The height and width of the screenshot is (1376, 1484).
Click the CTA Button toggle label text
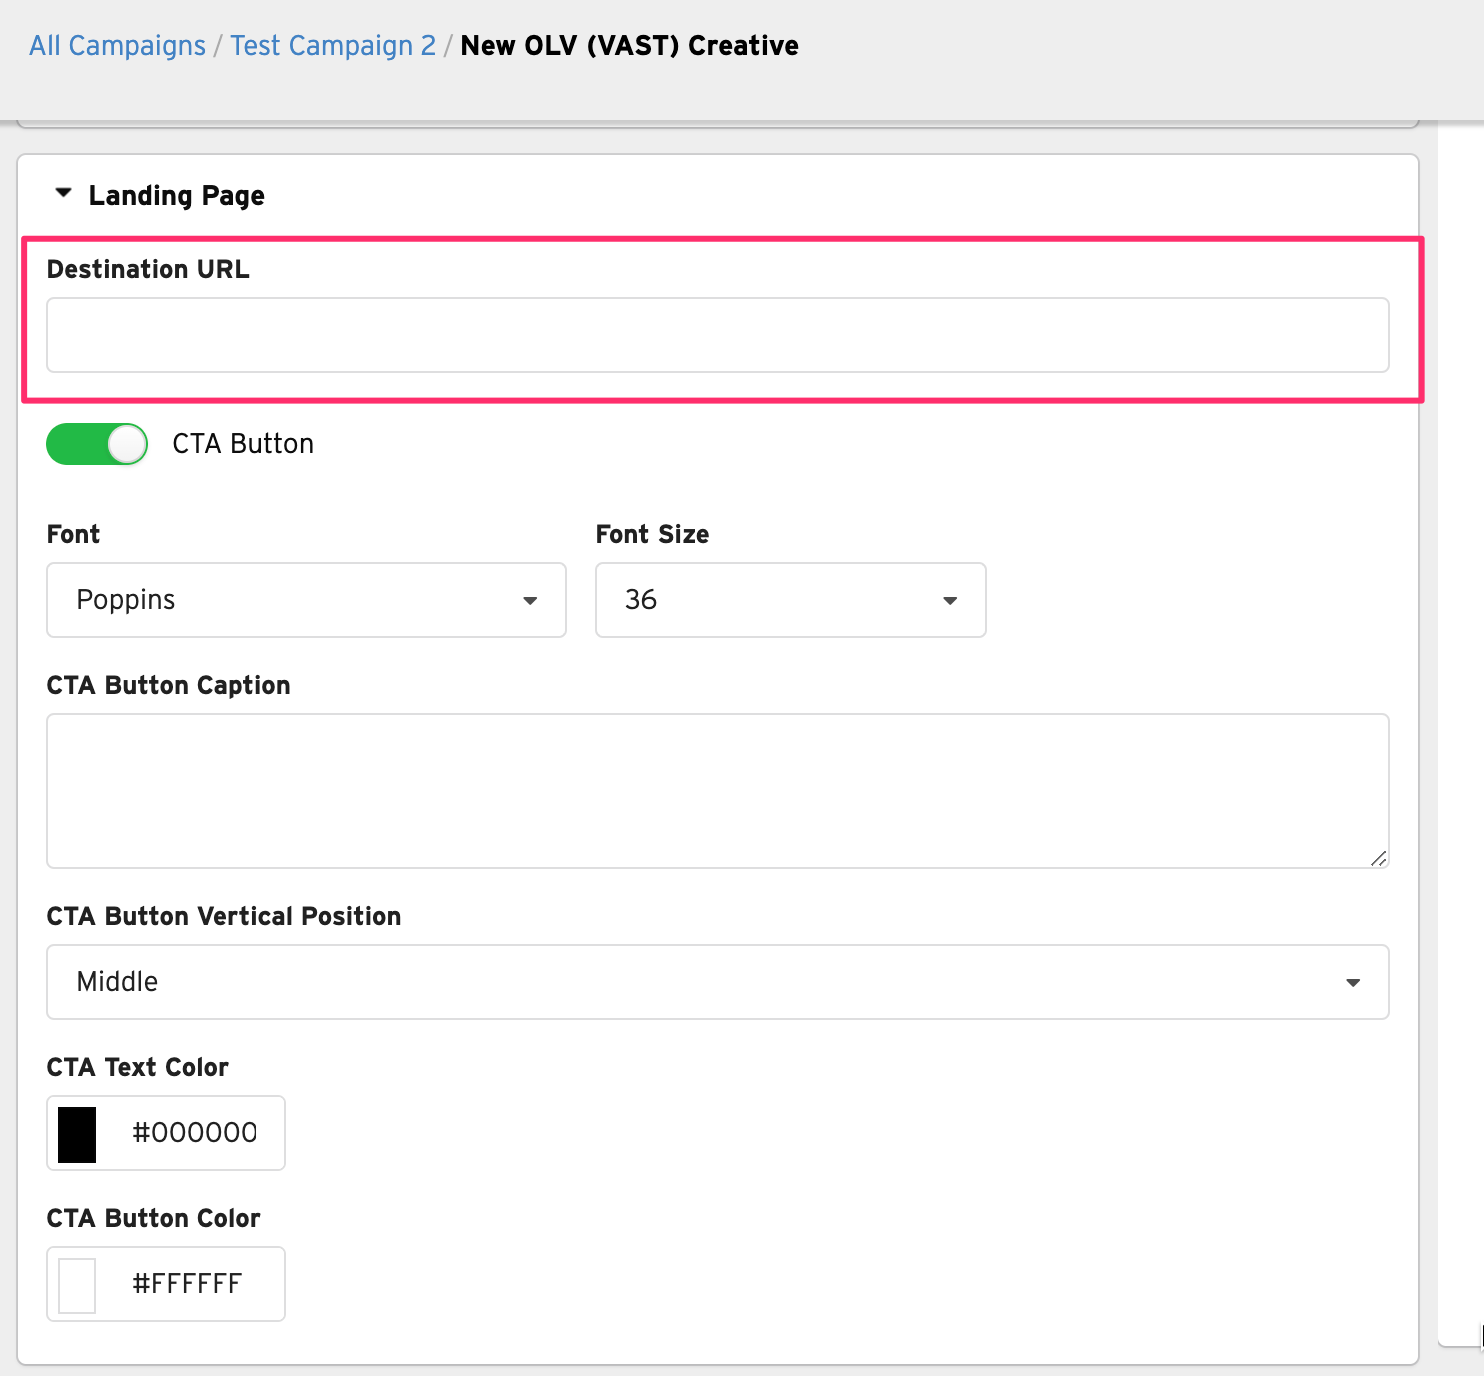(x=243, y=444)
